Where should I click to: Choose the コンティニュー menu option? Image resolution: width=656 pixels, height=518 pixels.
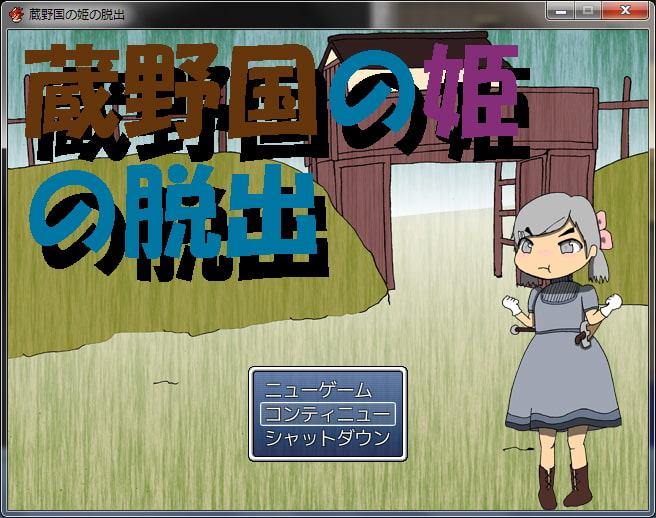[327, 414]
